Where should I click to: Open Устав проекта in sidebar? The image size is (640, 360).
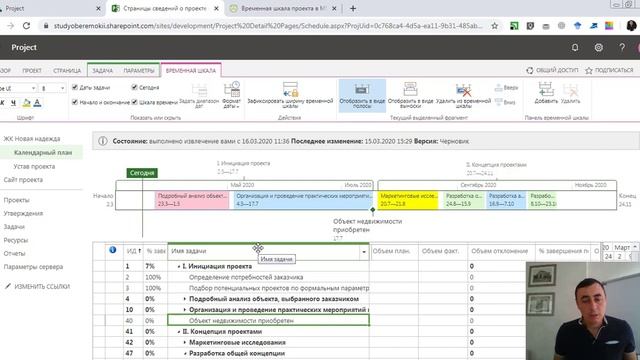(34, 166)
